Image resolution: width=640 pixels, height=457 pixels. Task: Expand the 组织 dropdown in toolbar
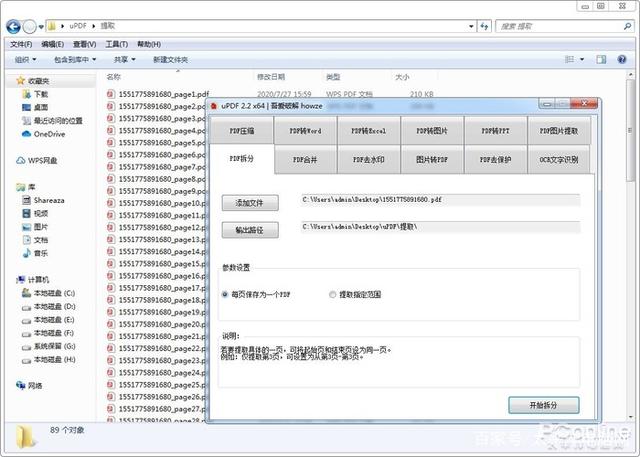(x=26, y=60)
